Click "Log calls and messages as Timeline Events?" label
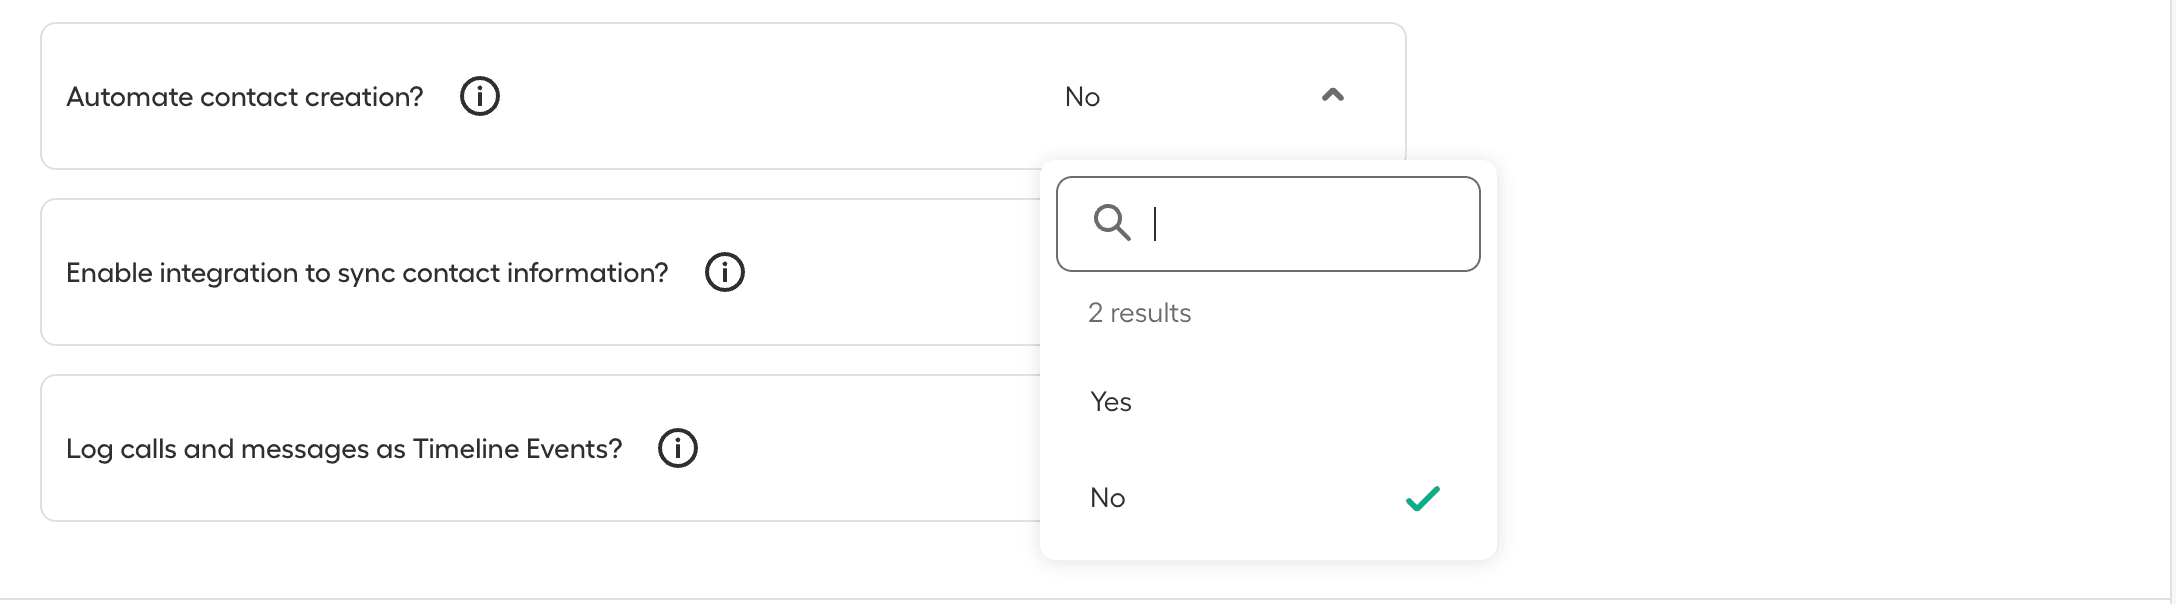Image resolution: width=2176 pixels, height=604 pixels. pyautogui.click(x=344, y=449)
